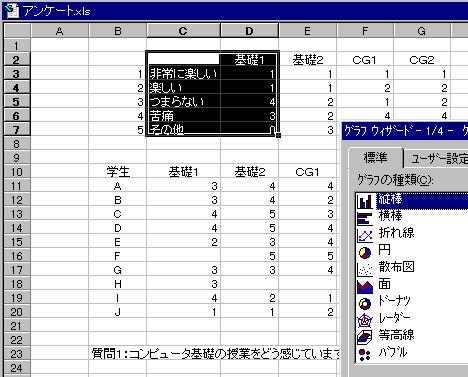The height and width of the screenshot is (377, 468).
Task: Click the 基礎2 header in row 10
Action: (x=249, y=172)
